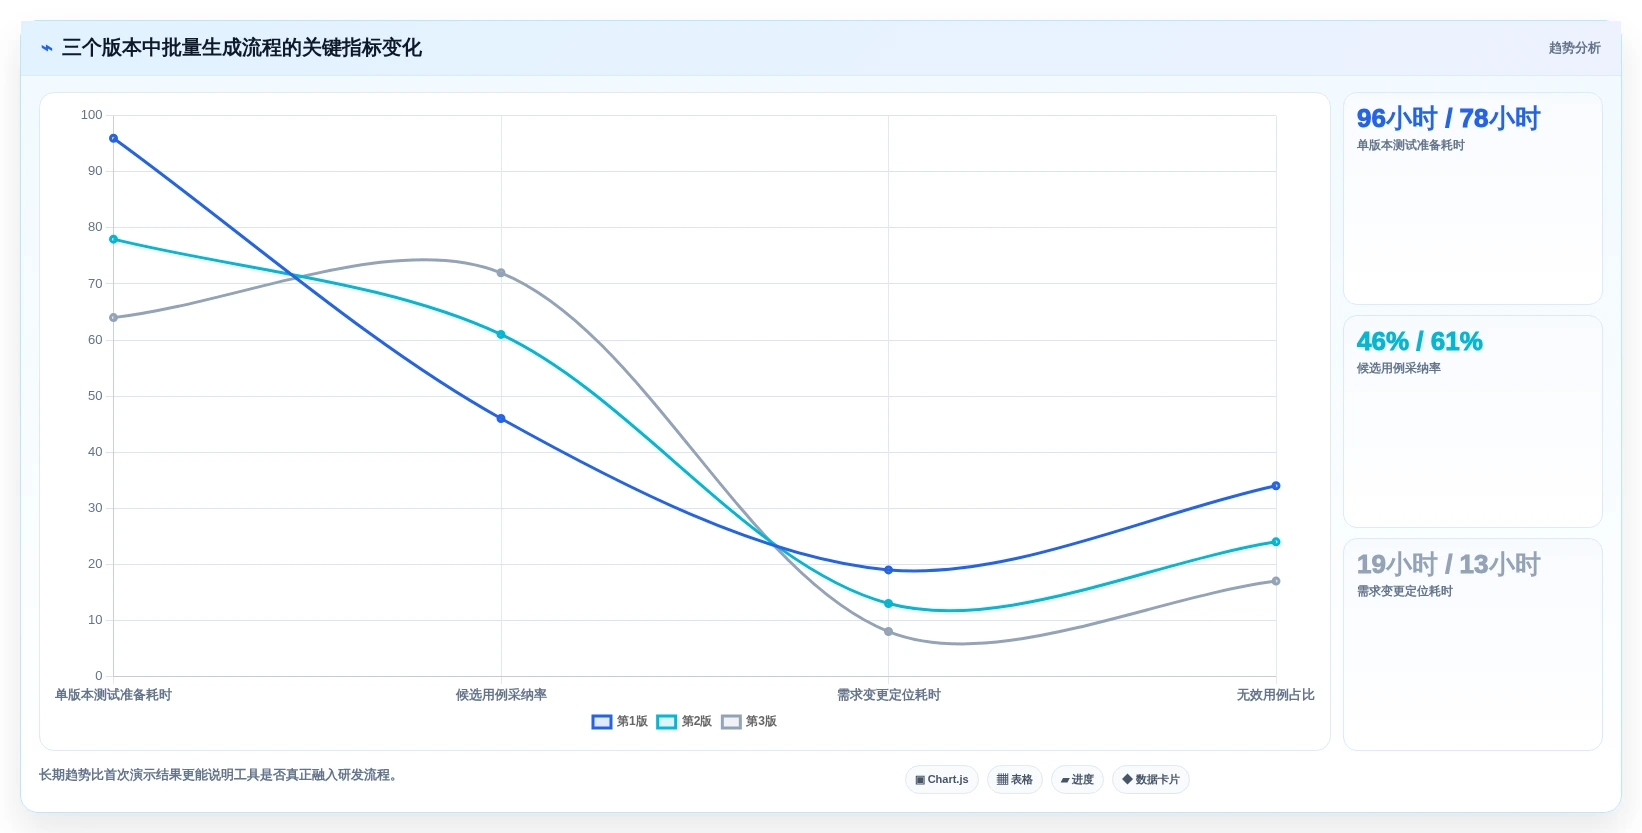Select the 第2版 point at 13 on 需求变更定位耗时
This screenshot has width=1642, height=833.
coord(888,604)
